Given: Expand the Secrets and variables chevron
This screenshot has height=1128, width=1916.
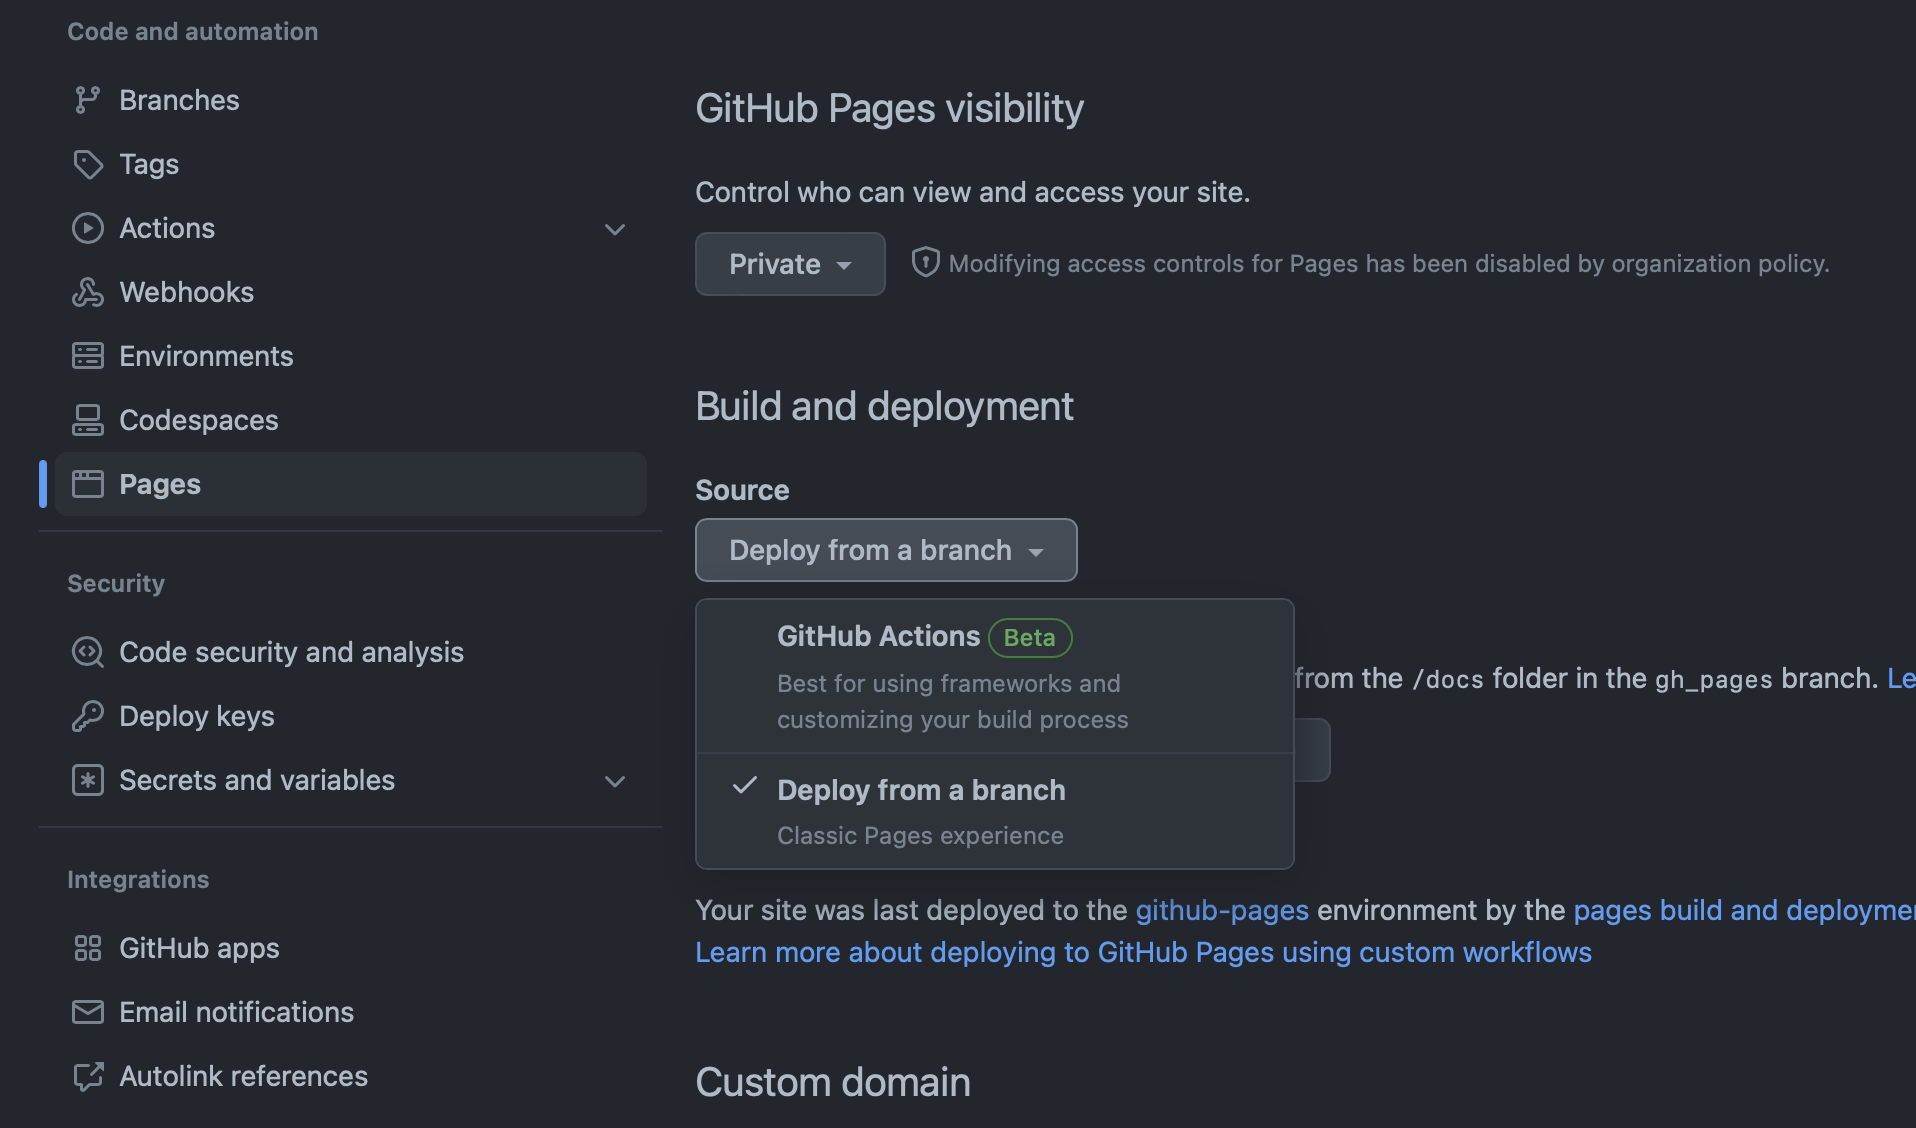Looking at the screenshot, I should coord(615,781).
